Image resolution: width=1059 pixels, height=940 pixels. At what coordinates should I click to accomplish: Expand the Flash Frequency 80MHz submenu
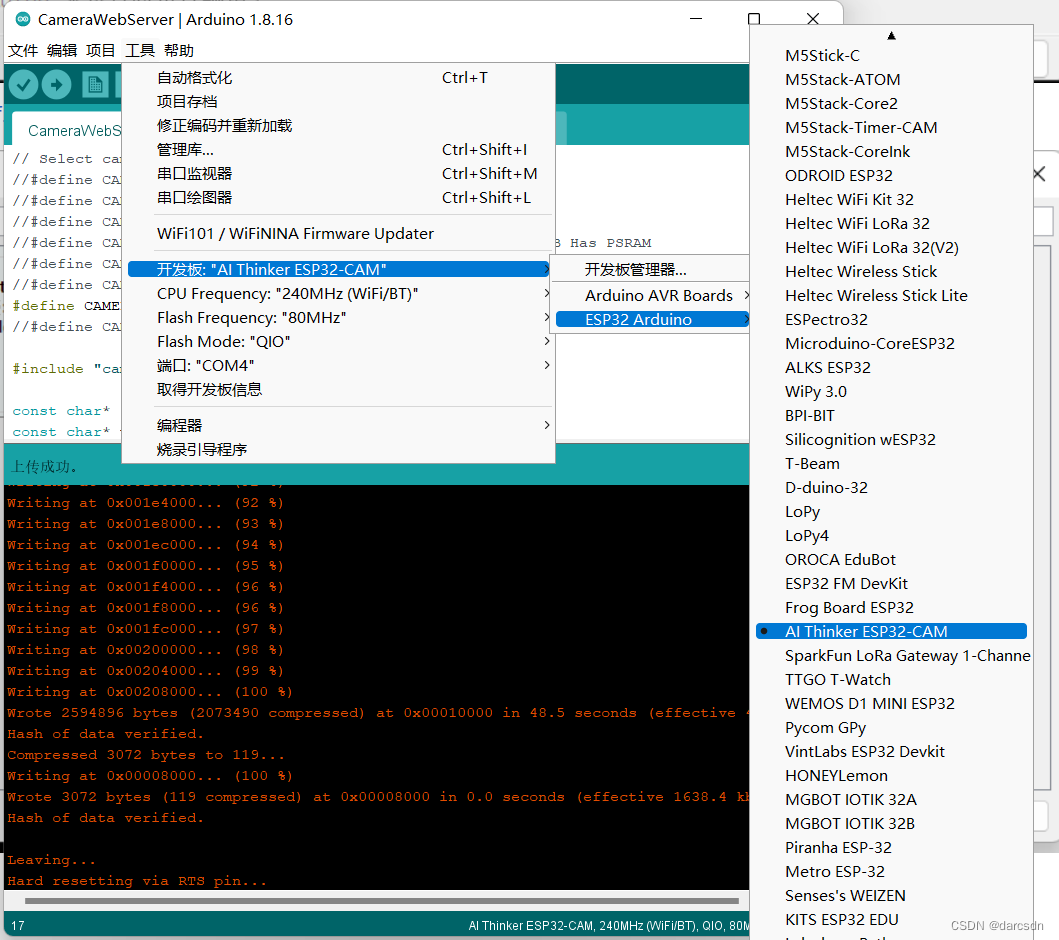(338, 317)
